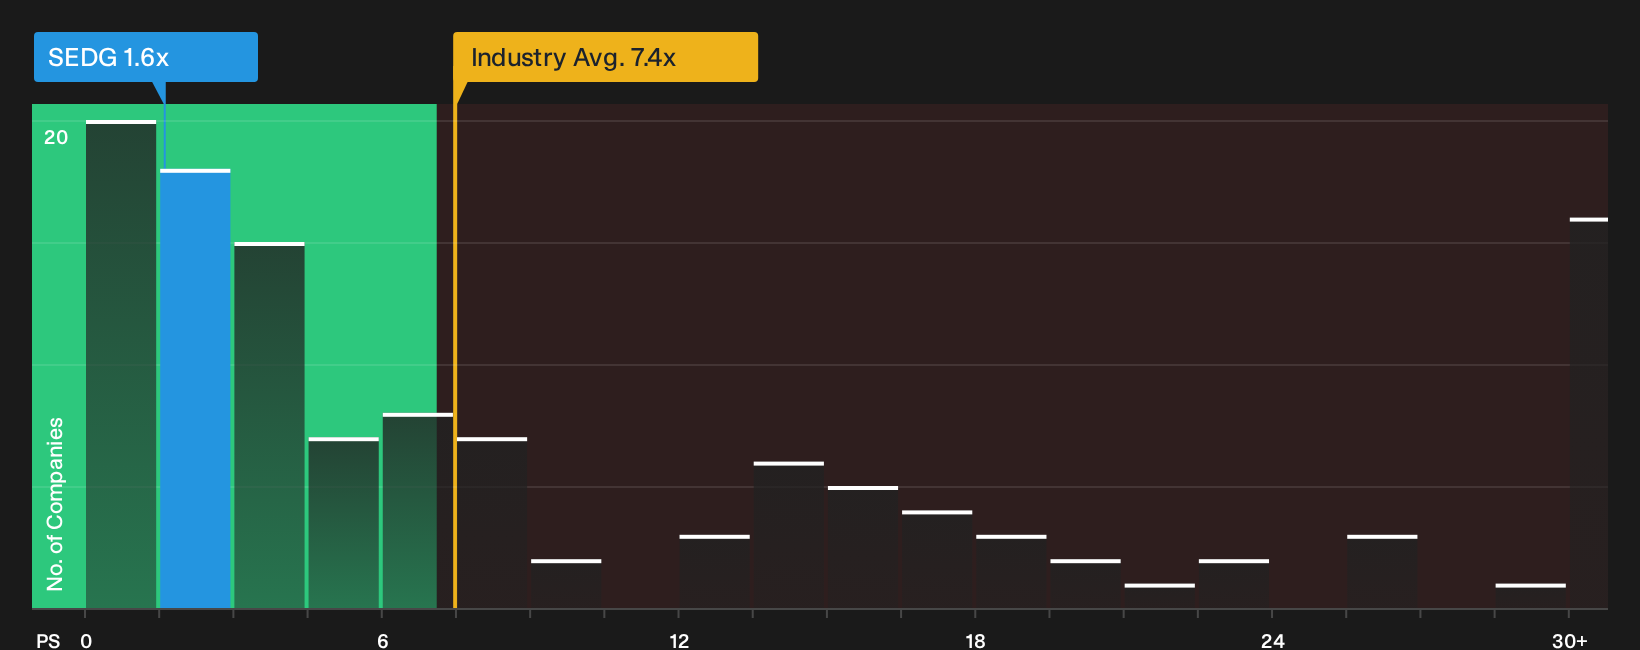This screenshot has height=650, width=1640.
Task: Click the x-axis tick label '12'
Action: click(679, 640)
